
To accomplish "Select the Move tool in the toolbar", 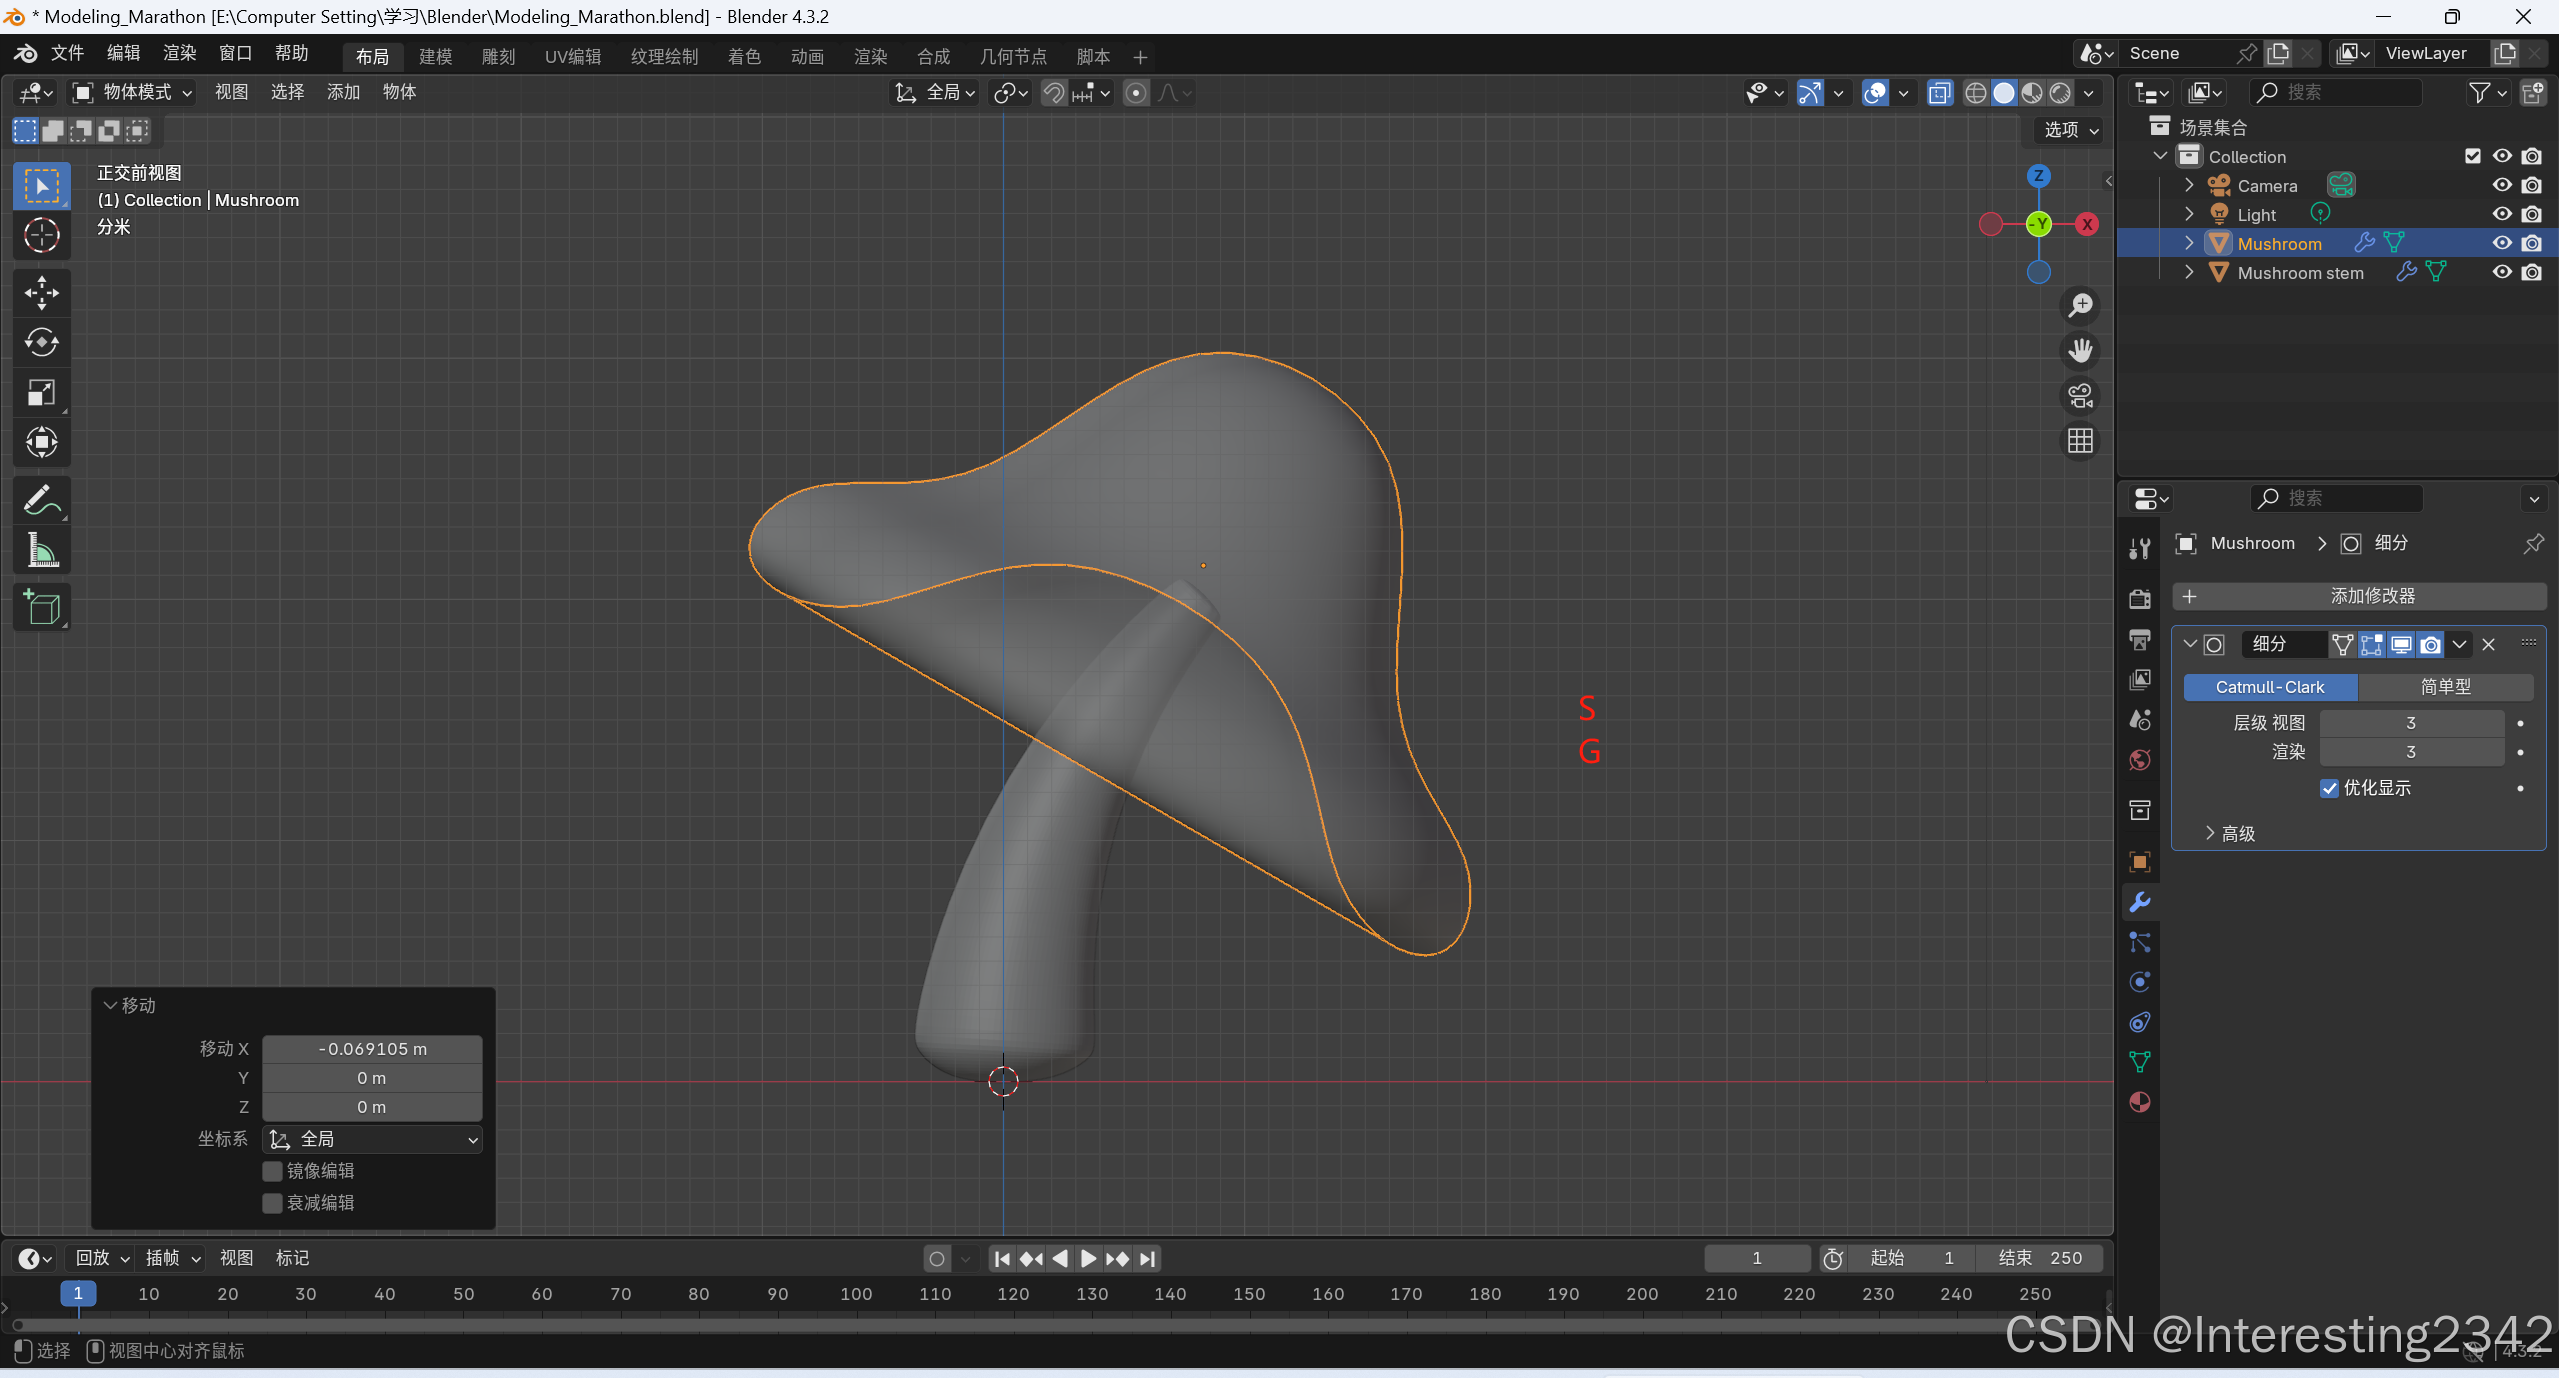I will click(x=41, y=293).
